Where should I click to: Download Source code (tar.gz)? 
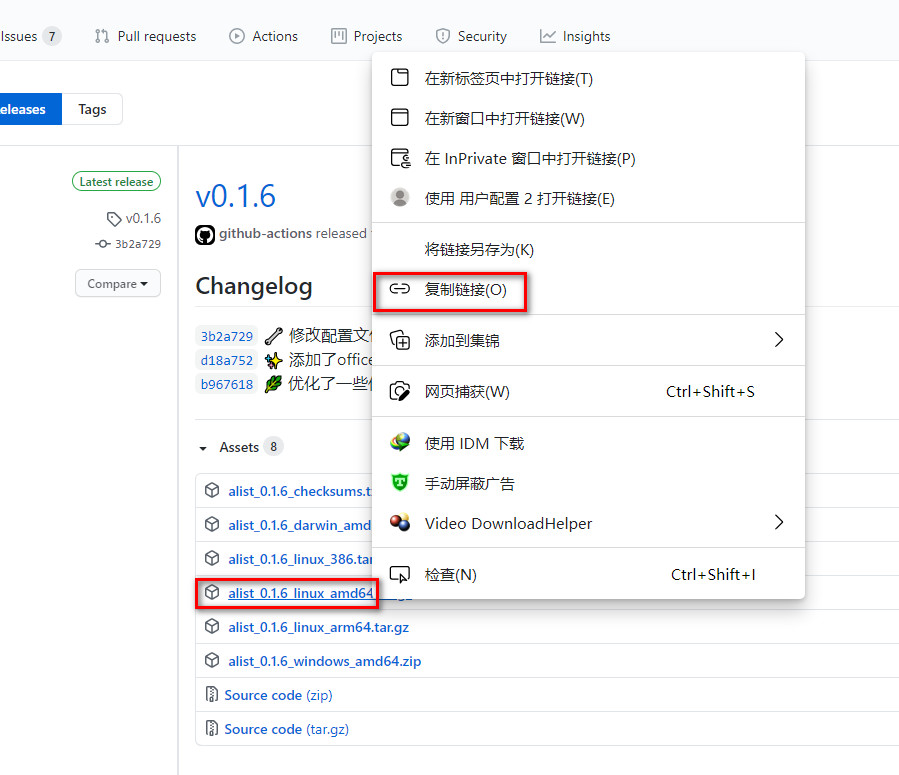click(x=287, y=729)
